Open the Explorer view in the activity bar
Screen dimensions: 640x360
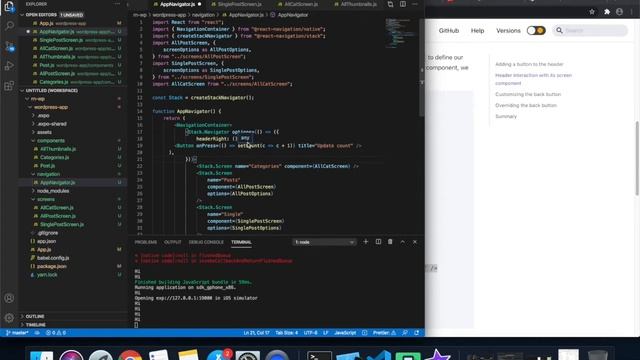tap(9, 7)
